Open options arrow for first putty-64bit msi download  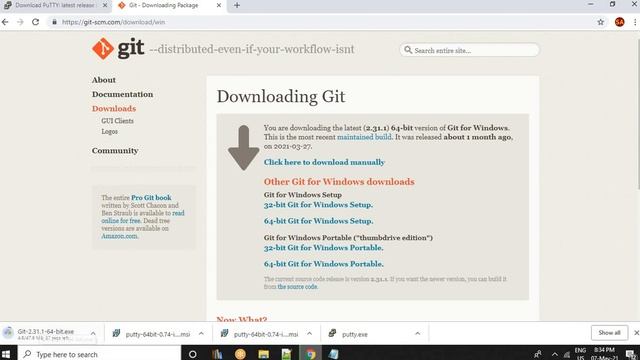point(201,333)
